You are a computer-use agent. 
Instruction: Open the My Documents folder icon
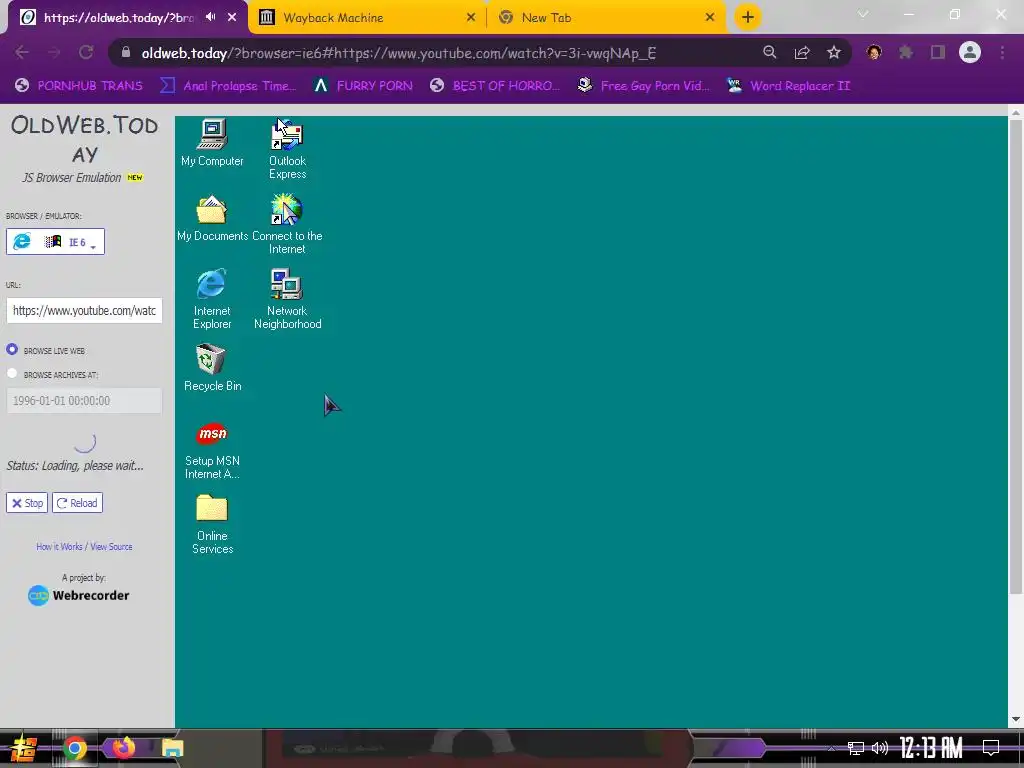tap(212, 218)
